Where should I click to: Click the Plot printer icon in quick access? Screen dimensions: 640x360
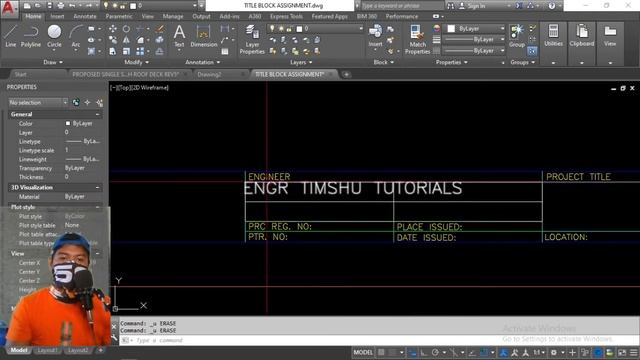[60, 6]
